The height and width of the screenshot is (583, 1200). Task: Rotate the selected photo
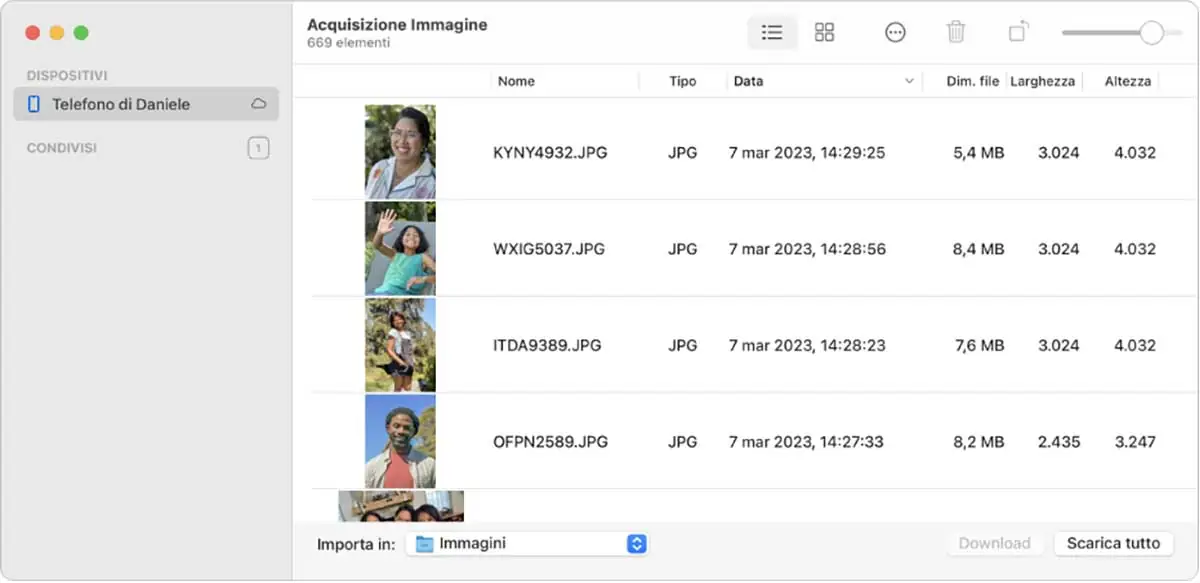point(1018,31)
